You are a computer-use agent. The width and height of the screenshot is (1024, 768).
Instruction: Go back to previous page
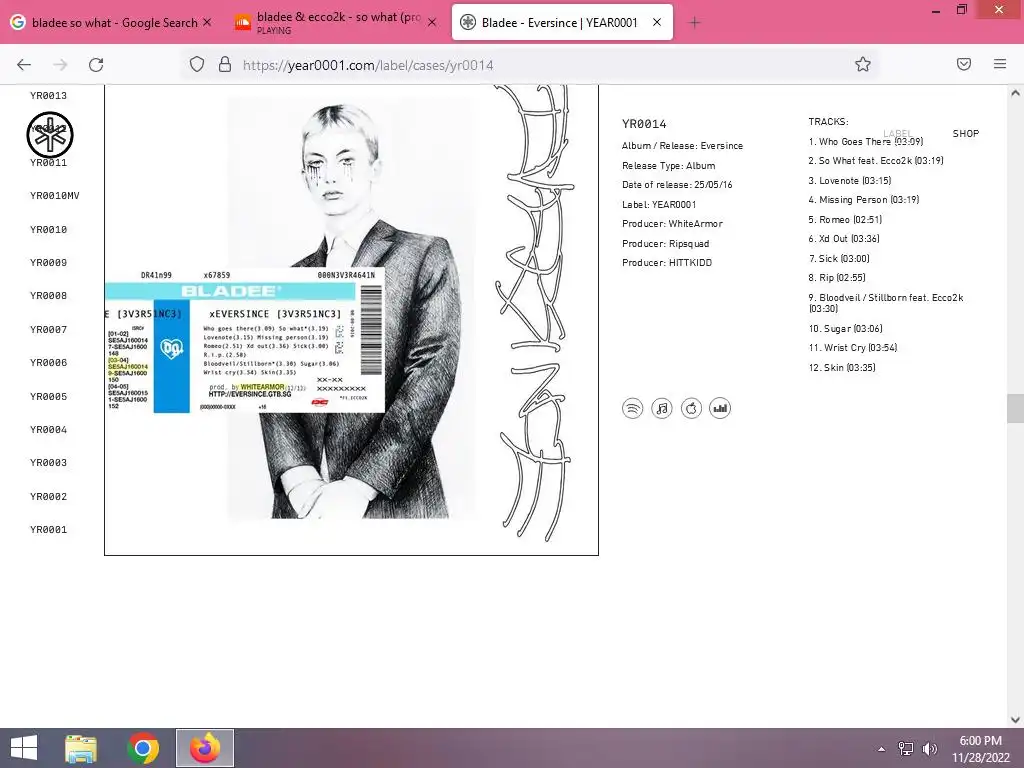coord(24,65)
